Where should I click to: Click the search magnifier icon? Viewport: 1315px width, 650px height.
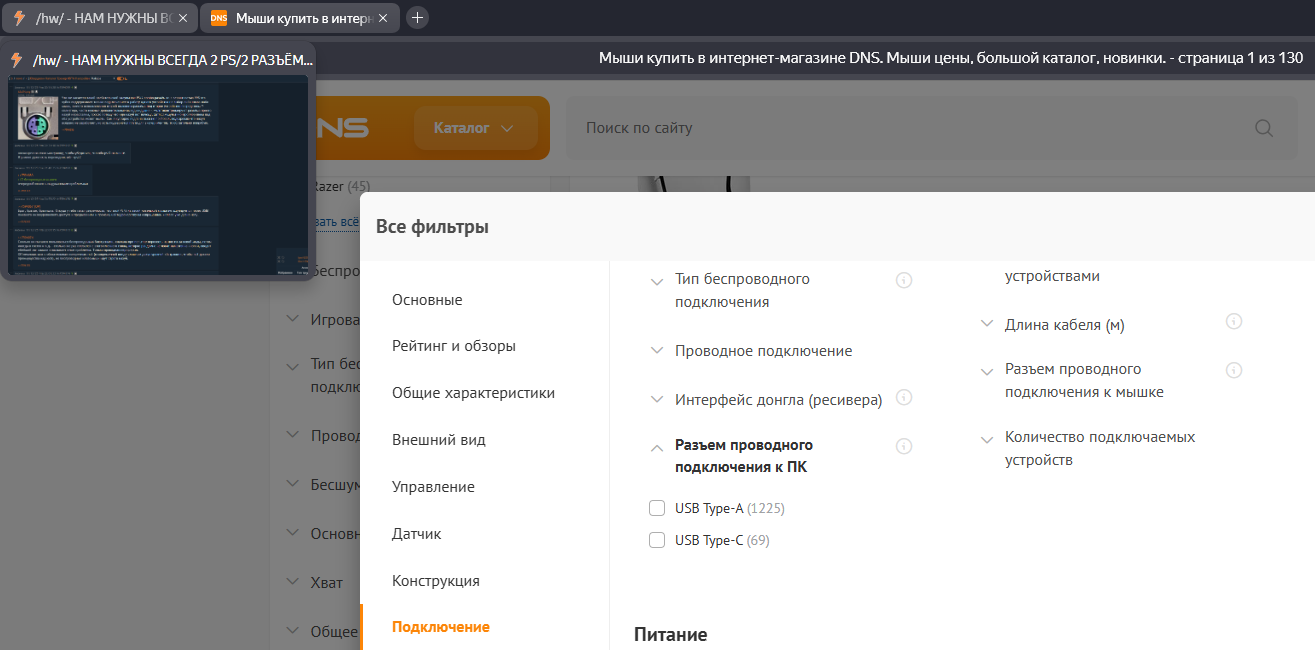pos(1264,128)
